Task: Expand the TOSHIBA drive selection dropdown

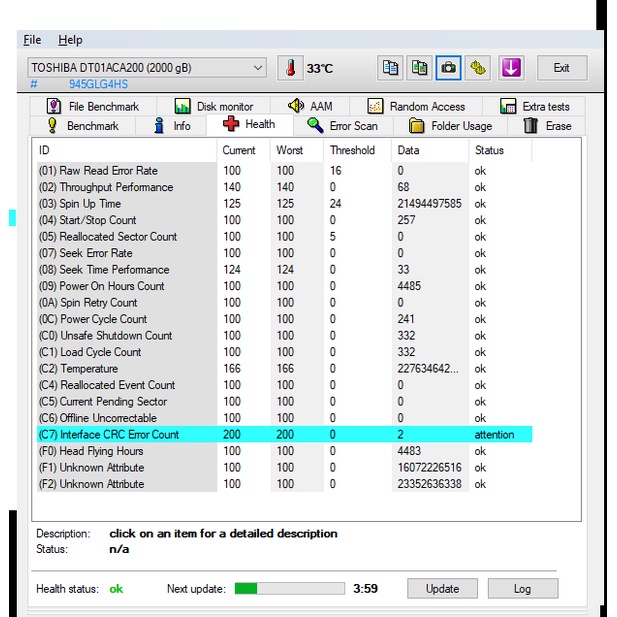Action: pos(258,68)
